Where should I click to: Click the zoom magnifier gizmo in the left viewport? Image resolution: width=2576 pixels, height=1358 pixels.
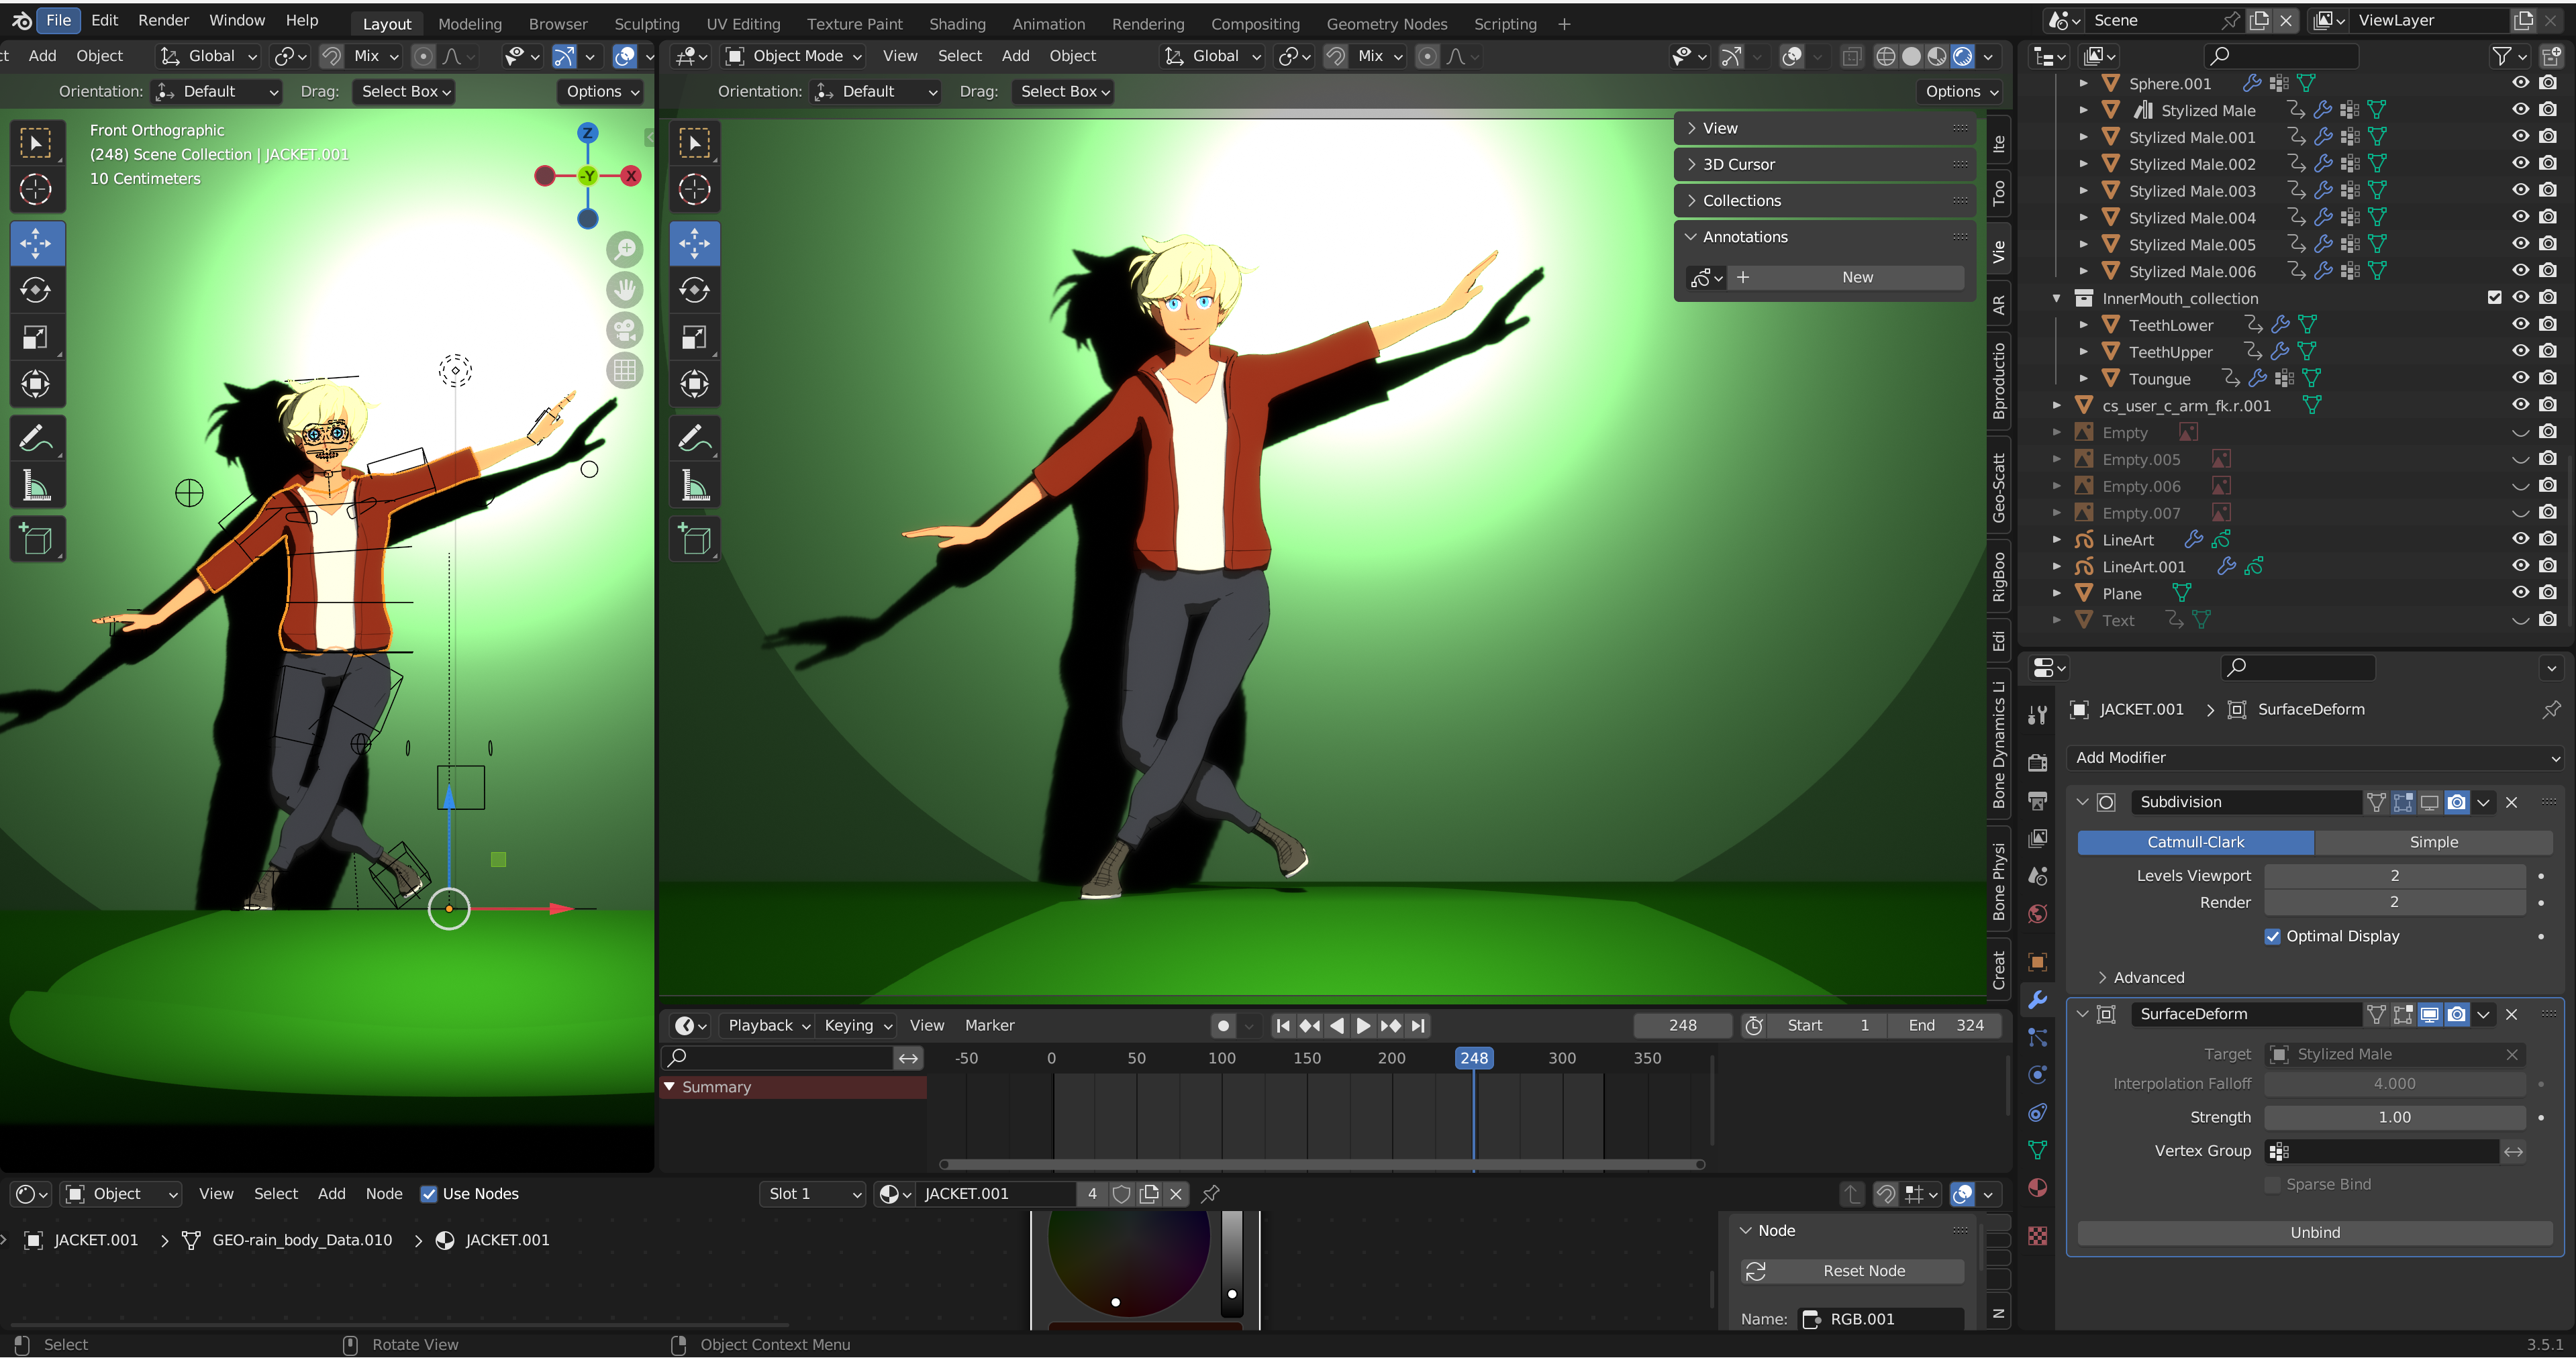coord(625,249)
